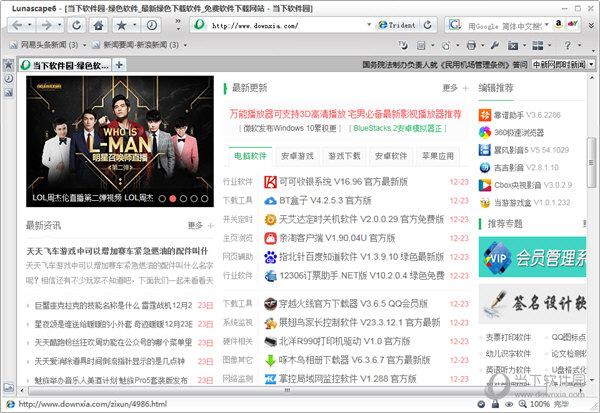Open the 中新网即时新闻 ticker dropdown
Screen dimensions: 600x413
(591, 64)
